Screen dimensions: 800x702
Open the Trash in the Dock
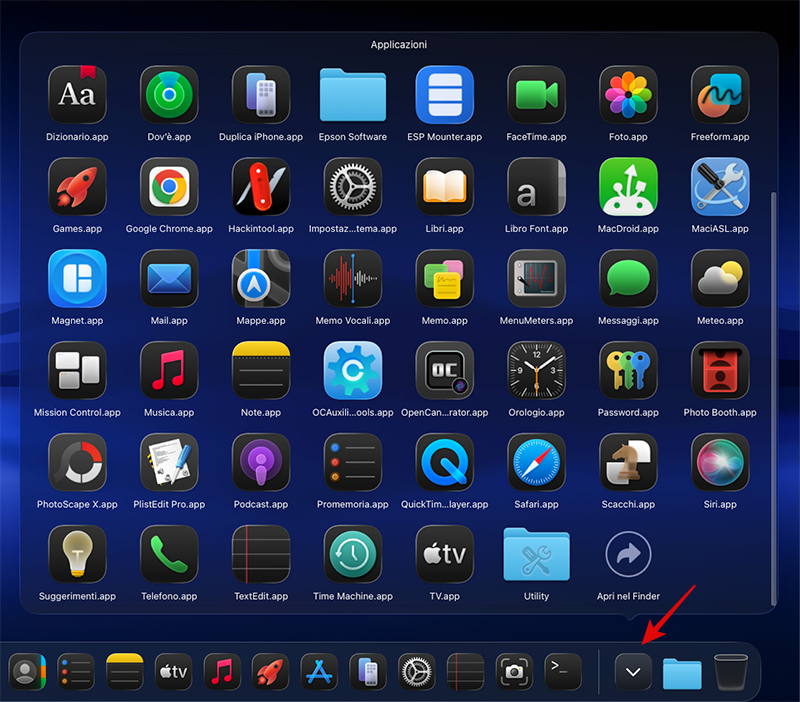tap(731, 672)
